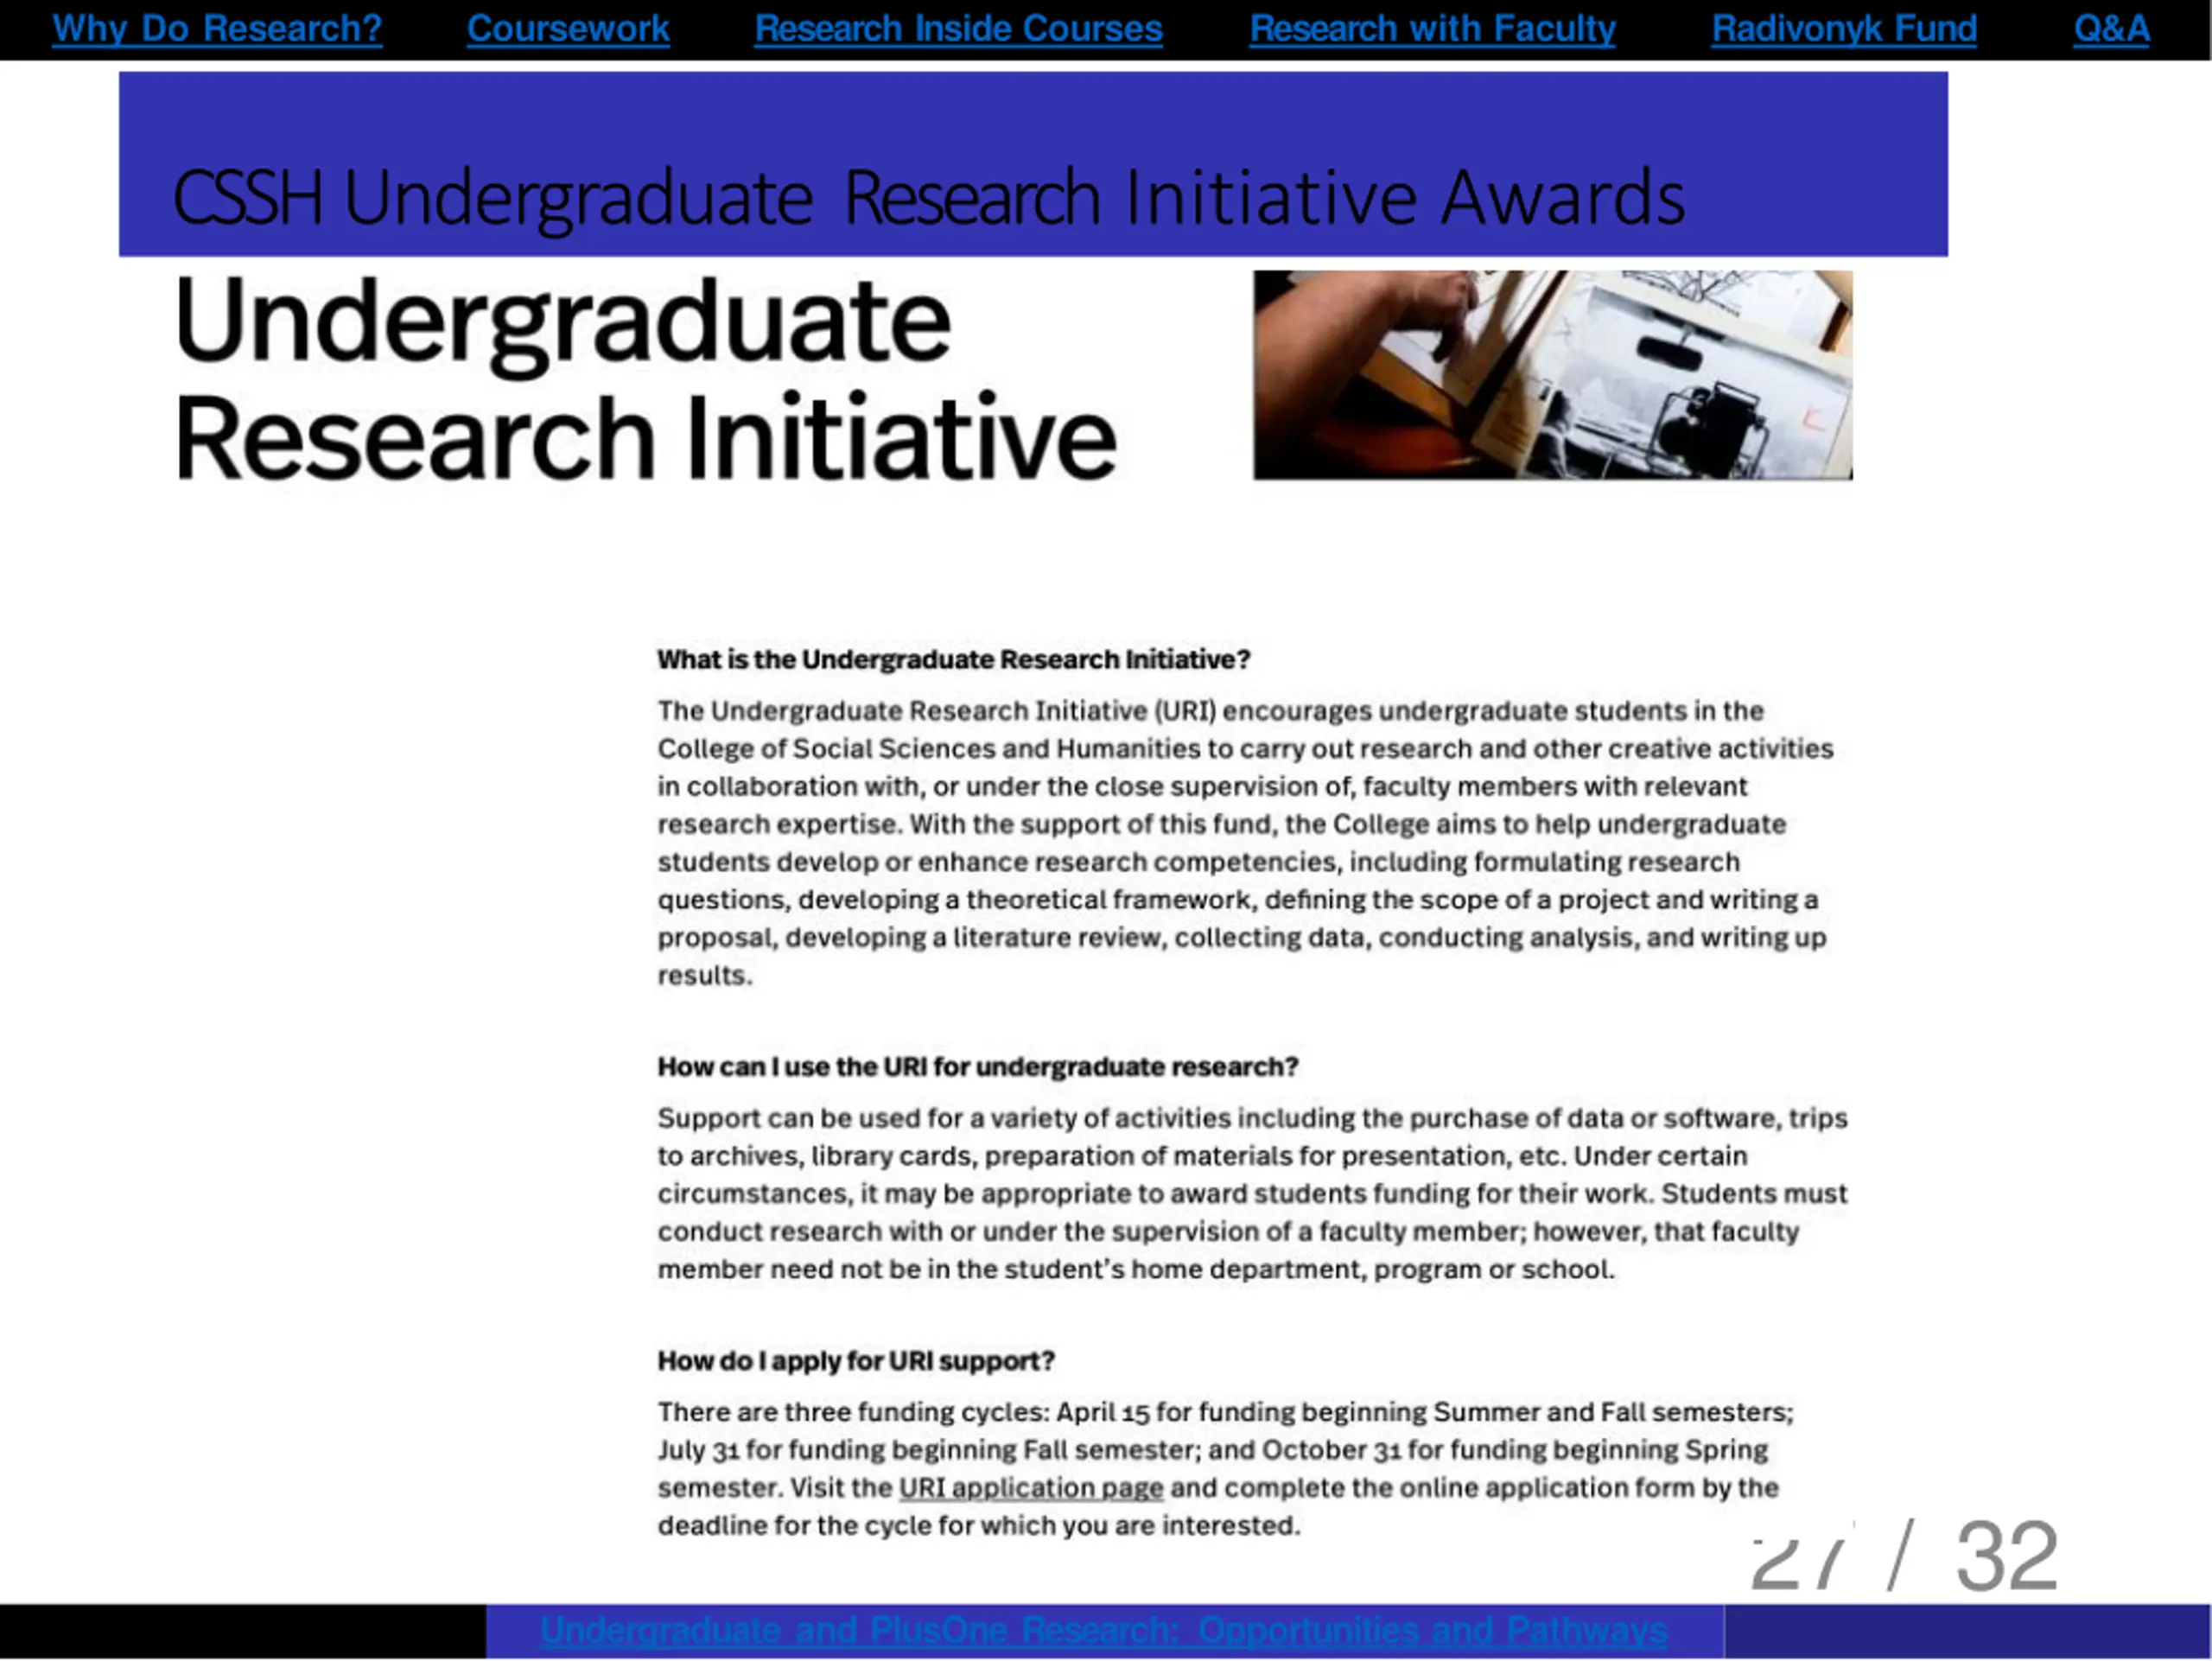Select the 'Research Inside Courses' navigation link
The image size is (2212, 1661).
(958, 28)
